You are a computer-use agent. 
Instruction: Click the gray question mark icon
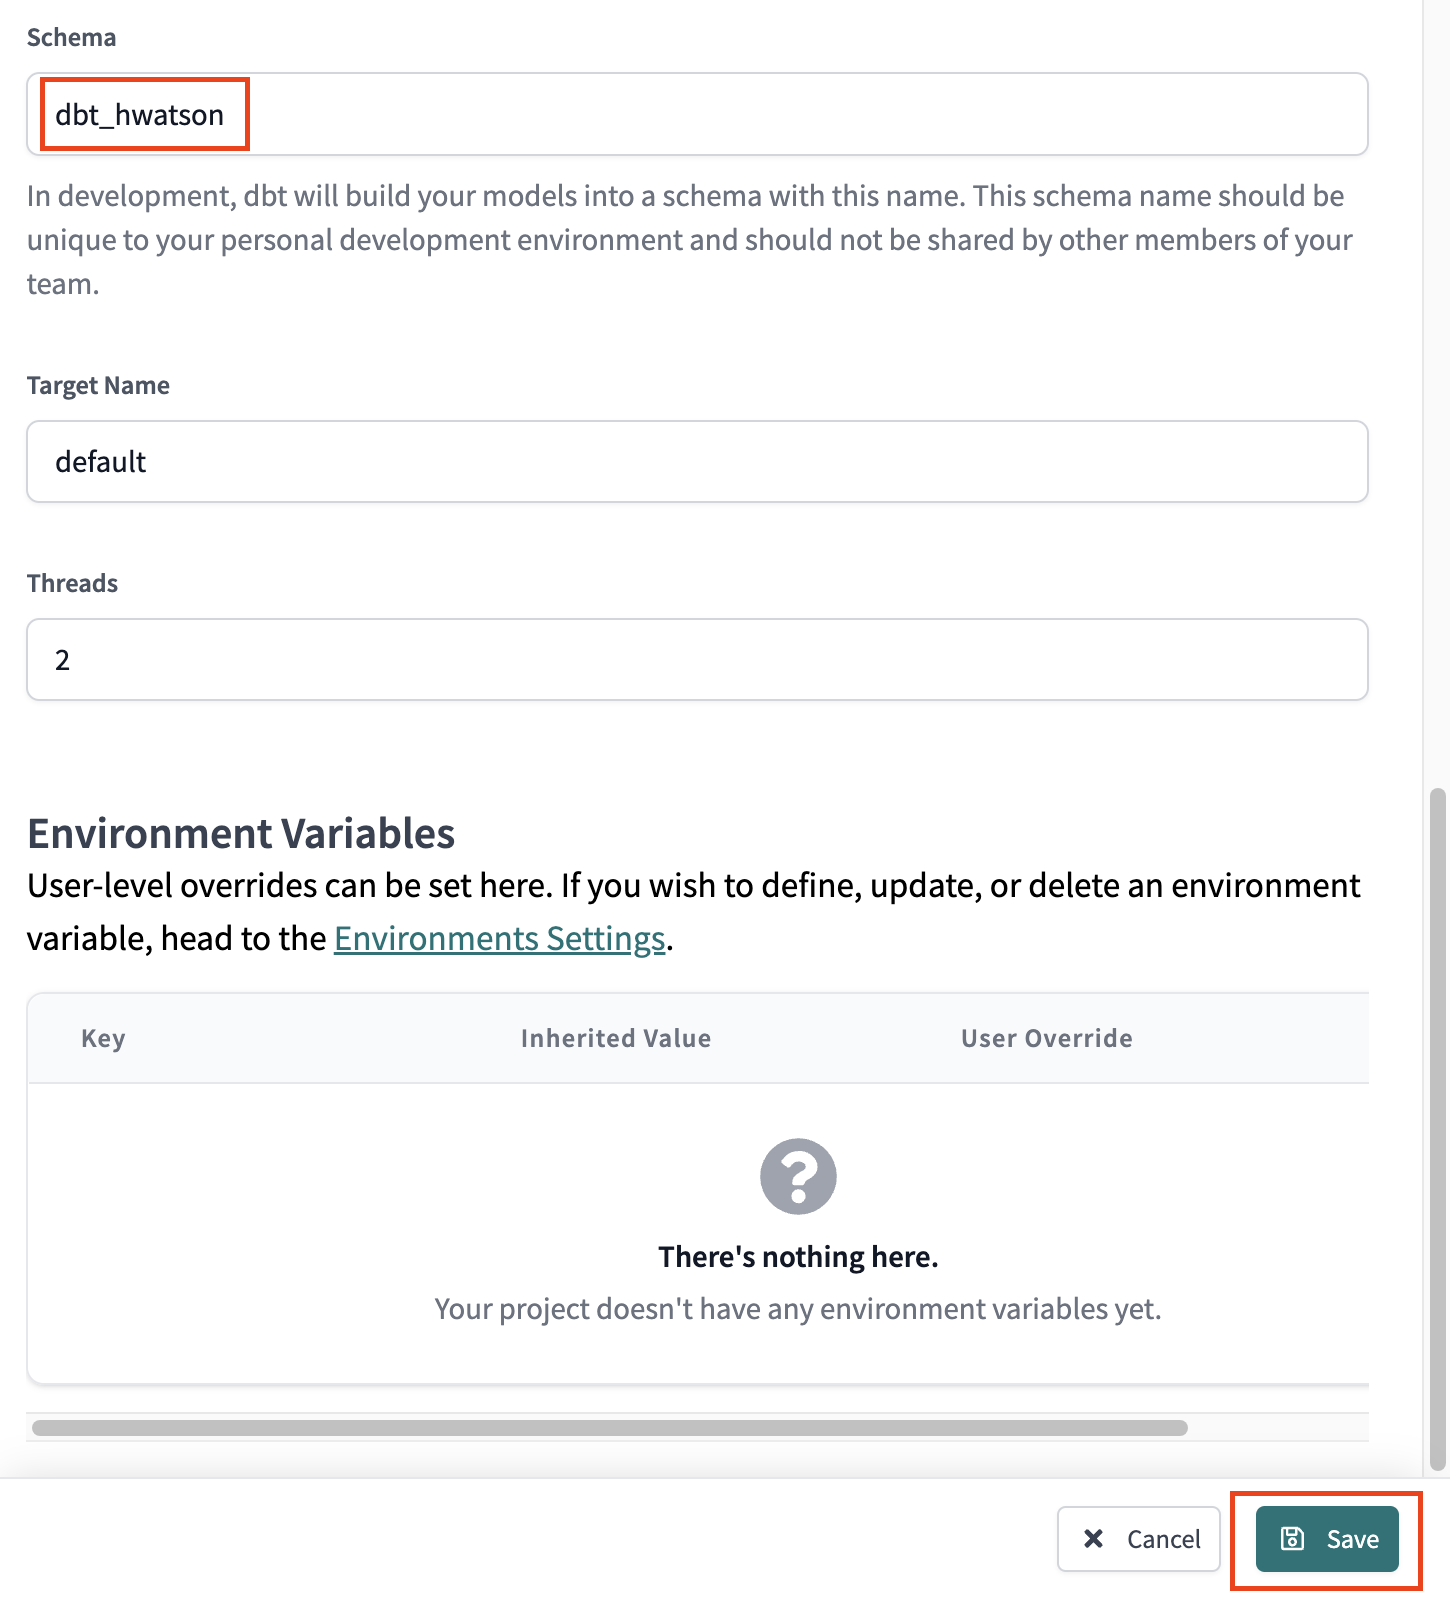coord(798,1176)
